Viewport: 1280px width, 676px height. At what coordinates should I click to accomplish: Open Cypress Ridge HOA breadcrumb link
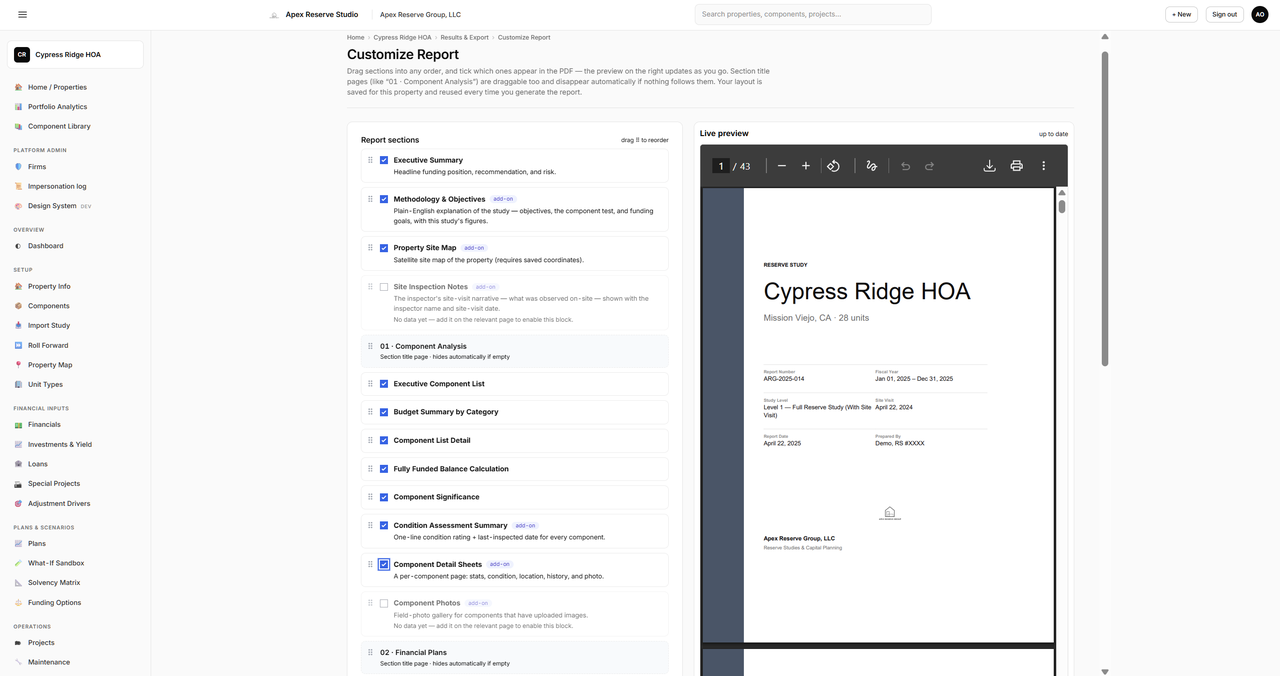[x=402, y=37]
